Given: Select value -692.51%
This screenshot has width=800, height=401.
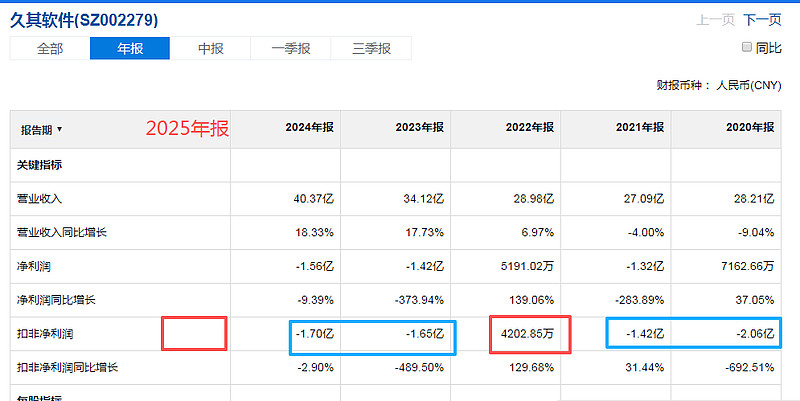Looking at the screenshot, I should 749,367.
